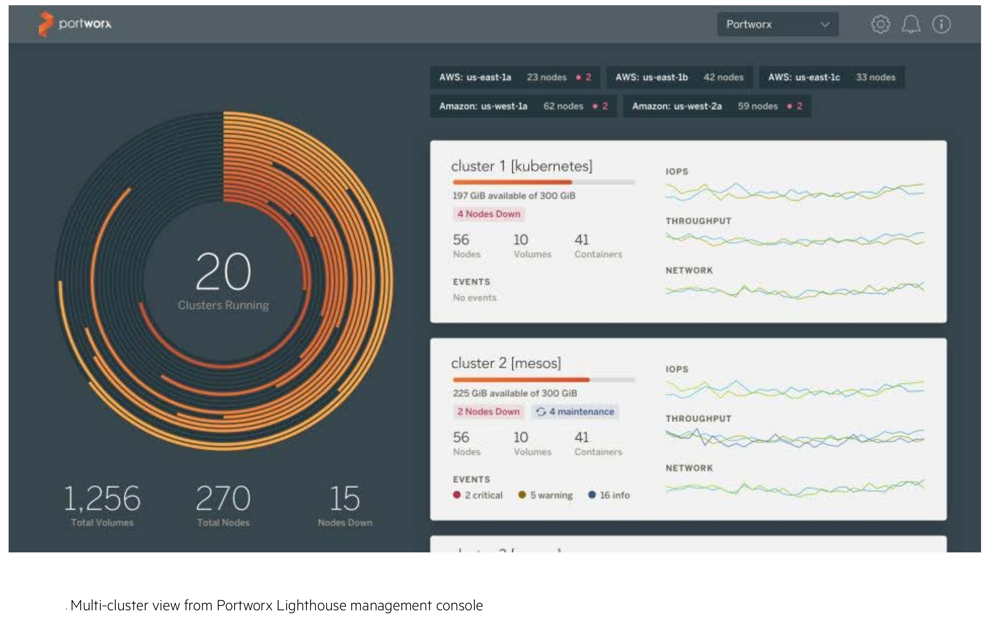Viewport: 999px width, 623px height.
Task: Click "197 GiB available of 300 GiB"
Action: pos(514,196)
